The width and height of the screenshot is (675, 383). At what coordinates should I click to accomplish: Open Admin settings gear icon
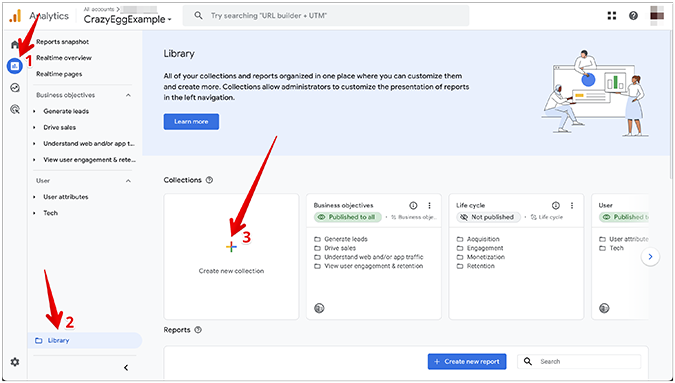pyautogui.click(x=15, y=362)
